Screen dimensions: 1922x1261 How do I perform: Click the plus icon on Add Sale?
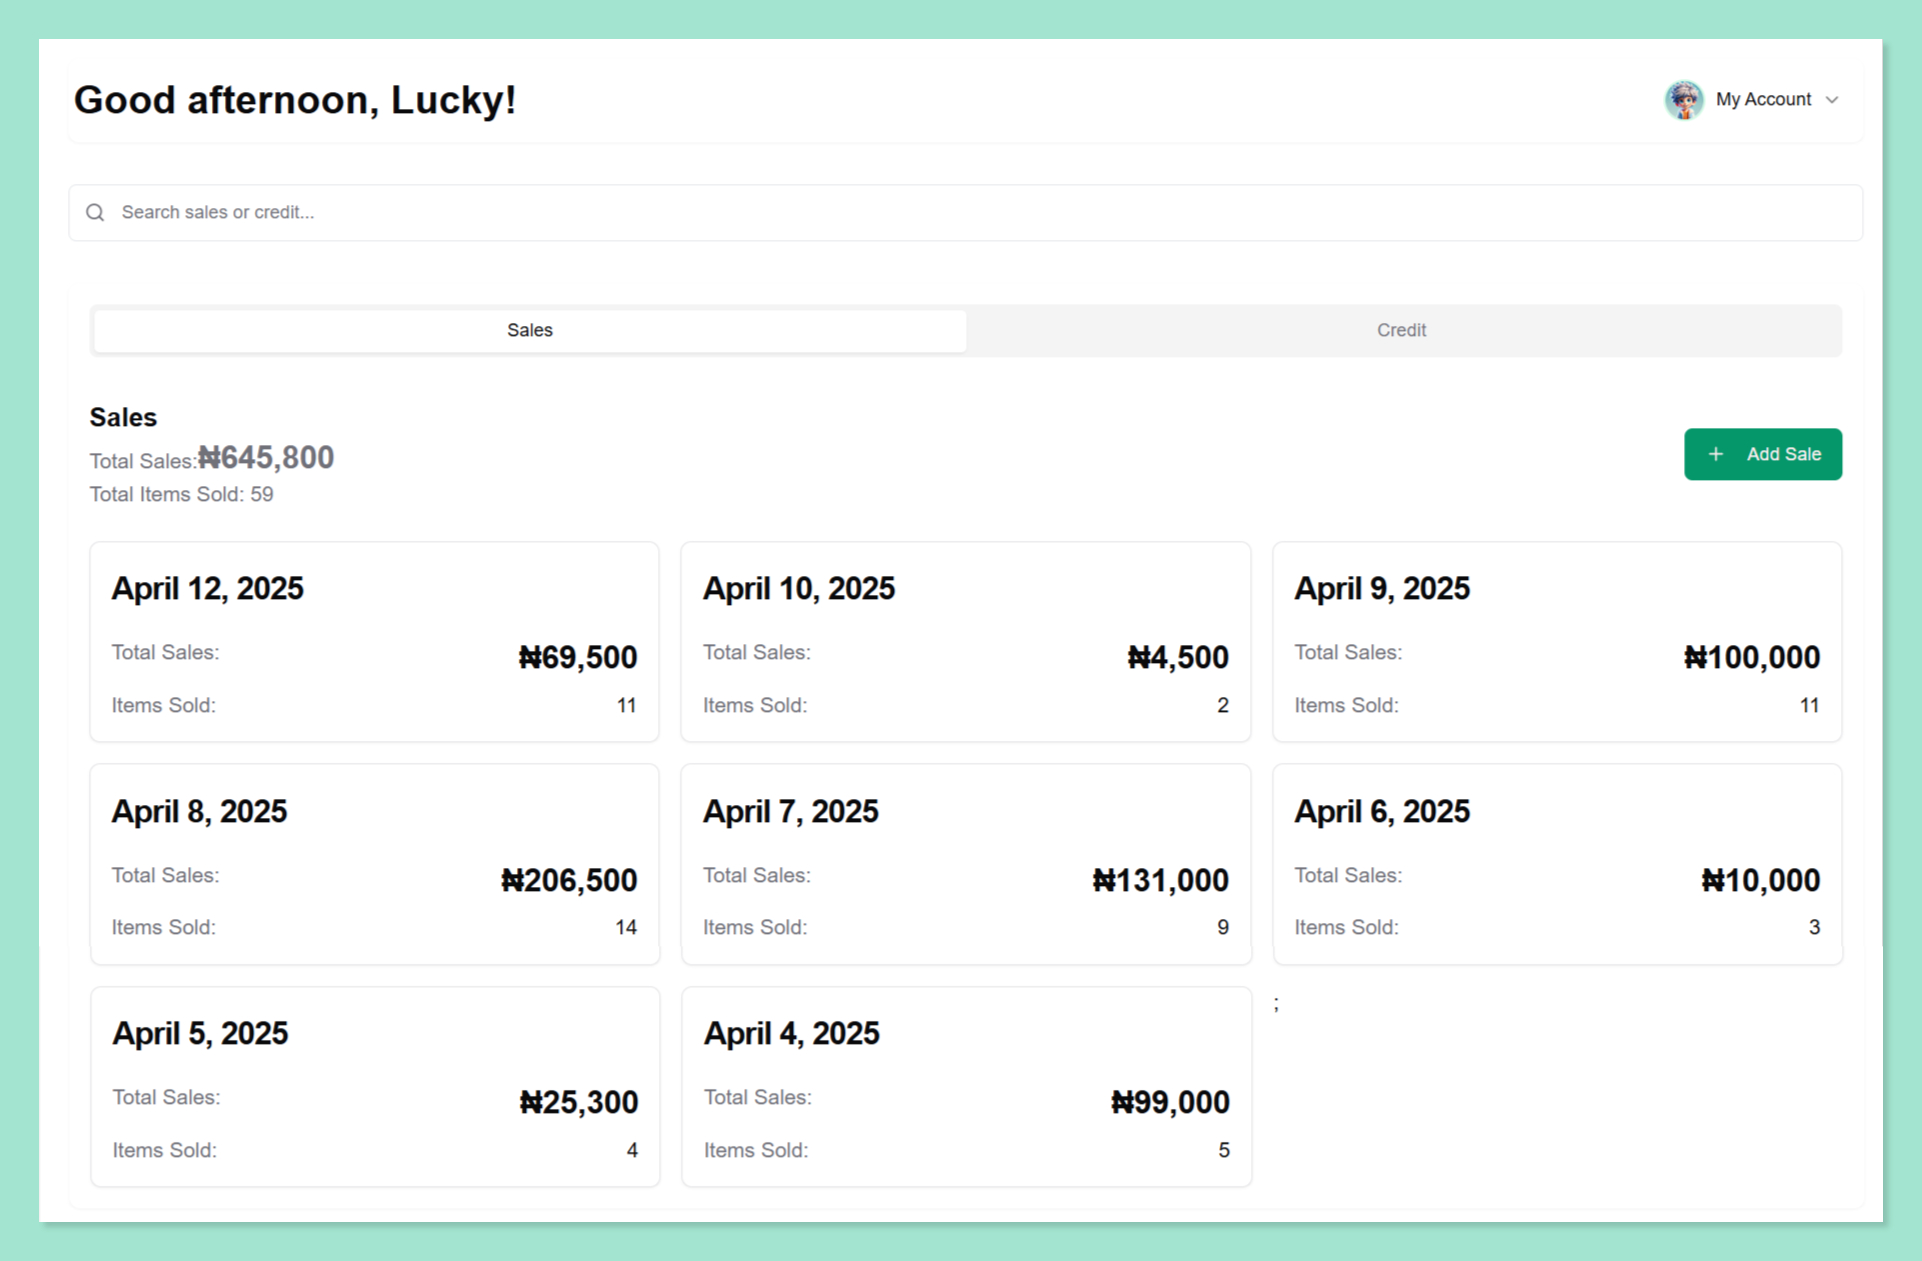coord(1716,454)
